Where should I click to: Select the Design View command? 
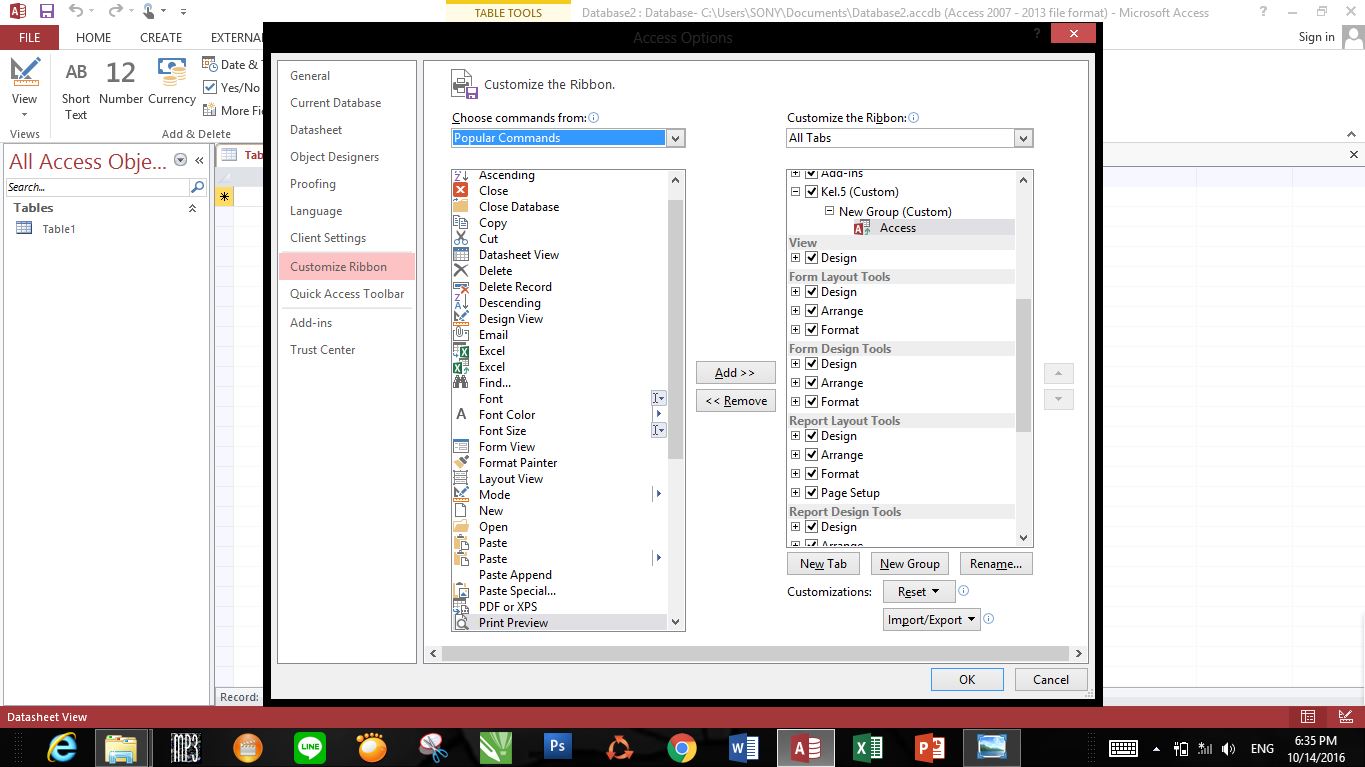[x=559, y=319]
